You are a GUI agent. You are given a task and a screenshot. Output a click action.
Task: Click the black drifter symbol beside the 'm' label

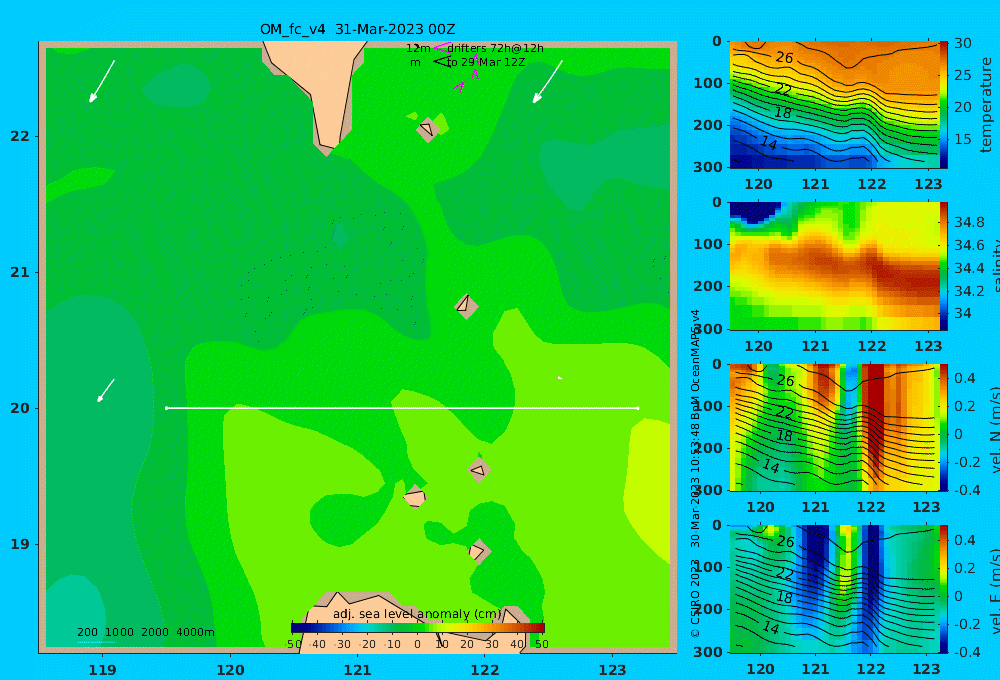pos(442,62)
